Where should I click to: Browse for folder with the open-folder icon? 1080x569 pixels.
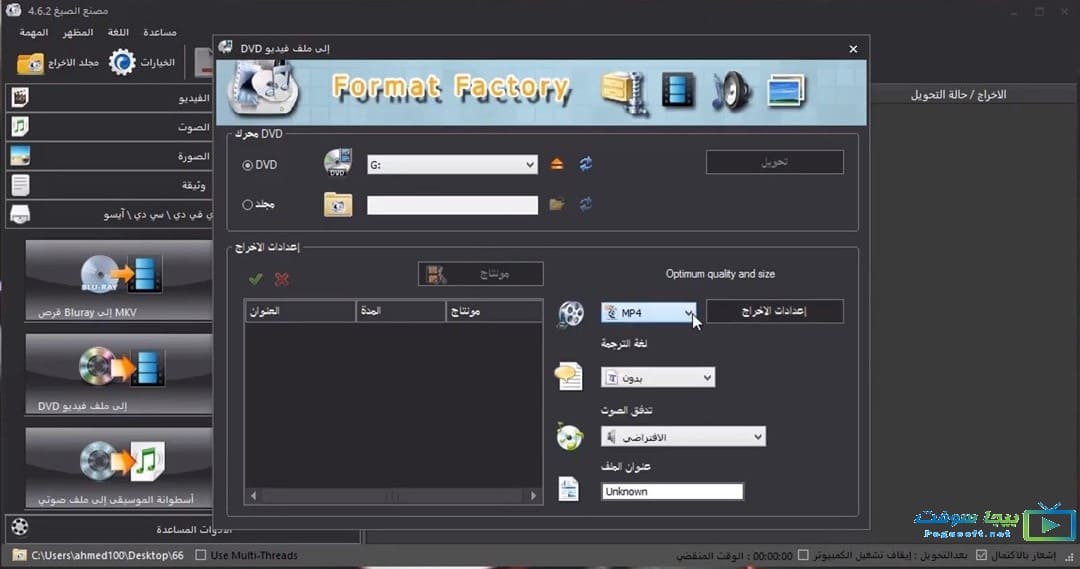pos(557,205)
